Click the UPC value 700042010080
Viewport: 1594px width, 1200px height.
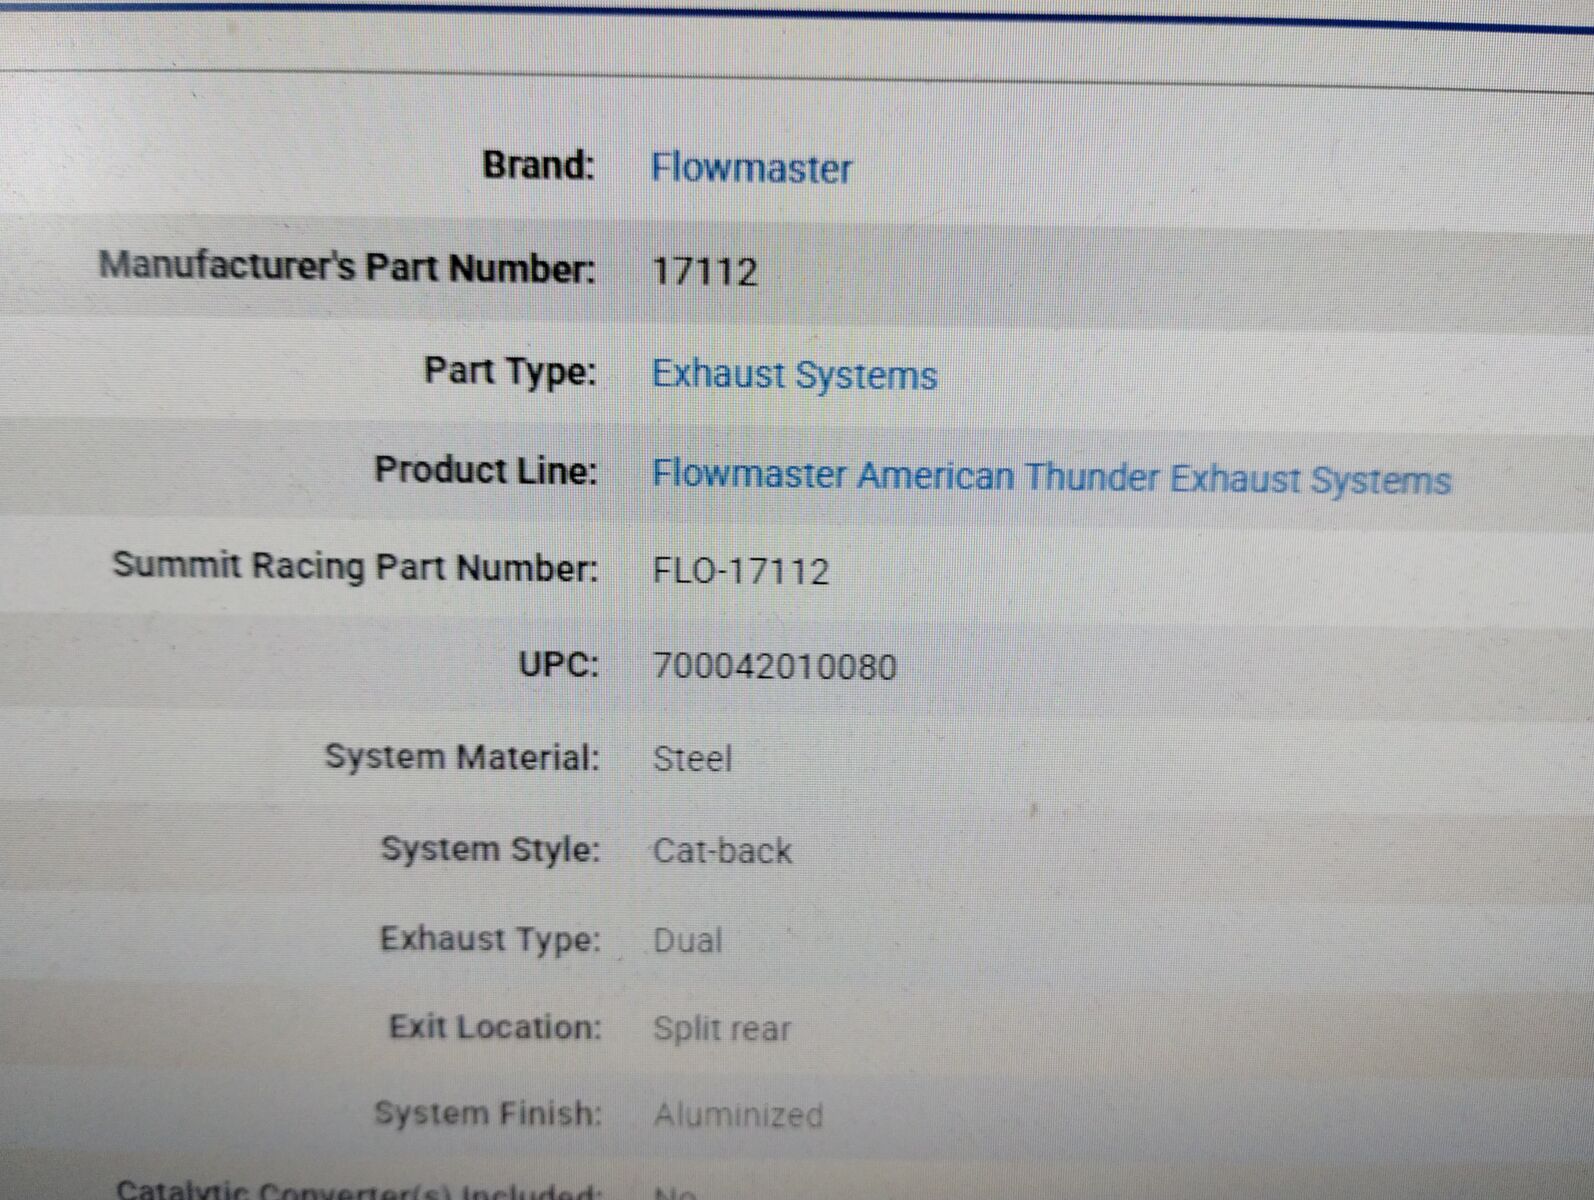point(774,666)
